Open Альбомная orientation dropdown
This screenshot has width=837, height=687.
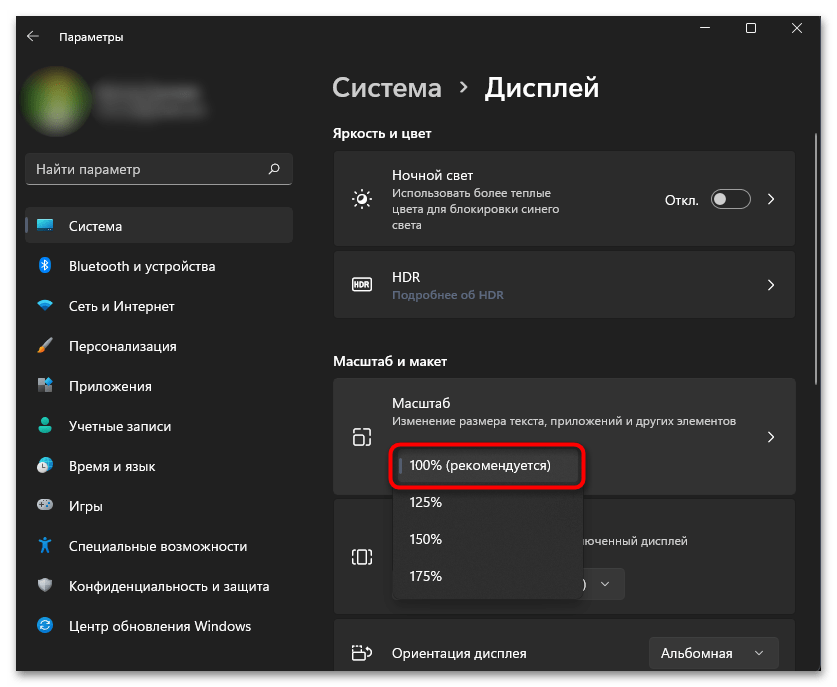(x=712, y=653)
